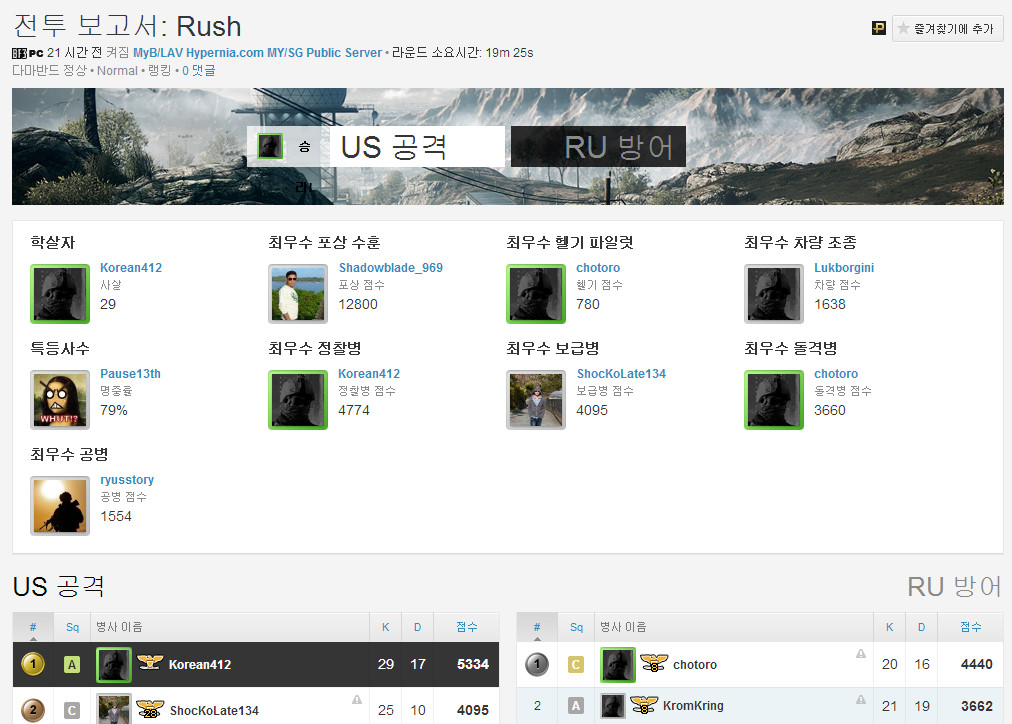Click gold rank 1 medal for Korean412
This screenshot has height=724, width=1012.
(x=33, y=664)
